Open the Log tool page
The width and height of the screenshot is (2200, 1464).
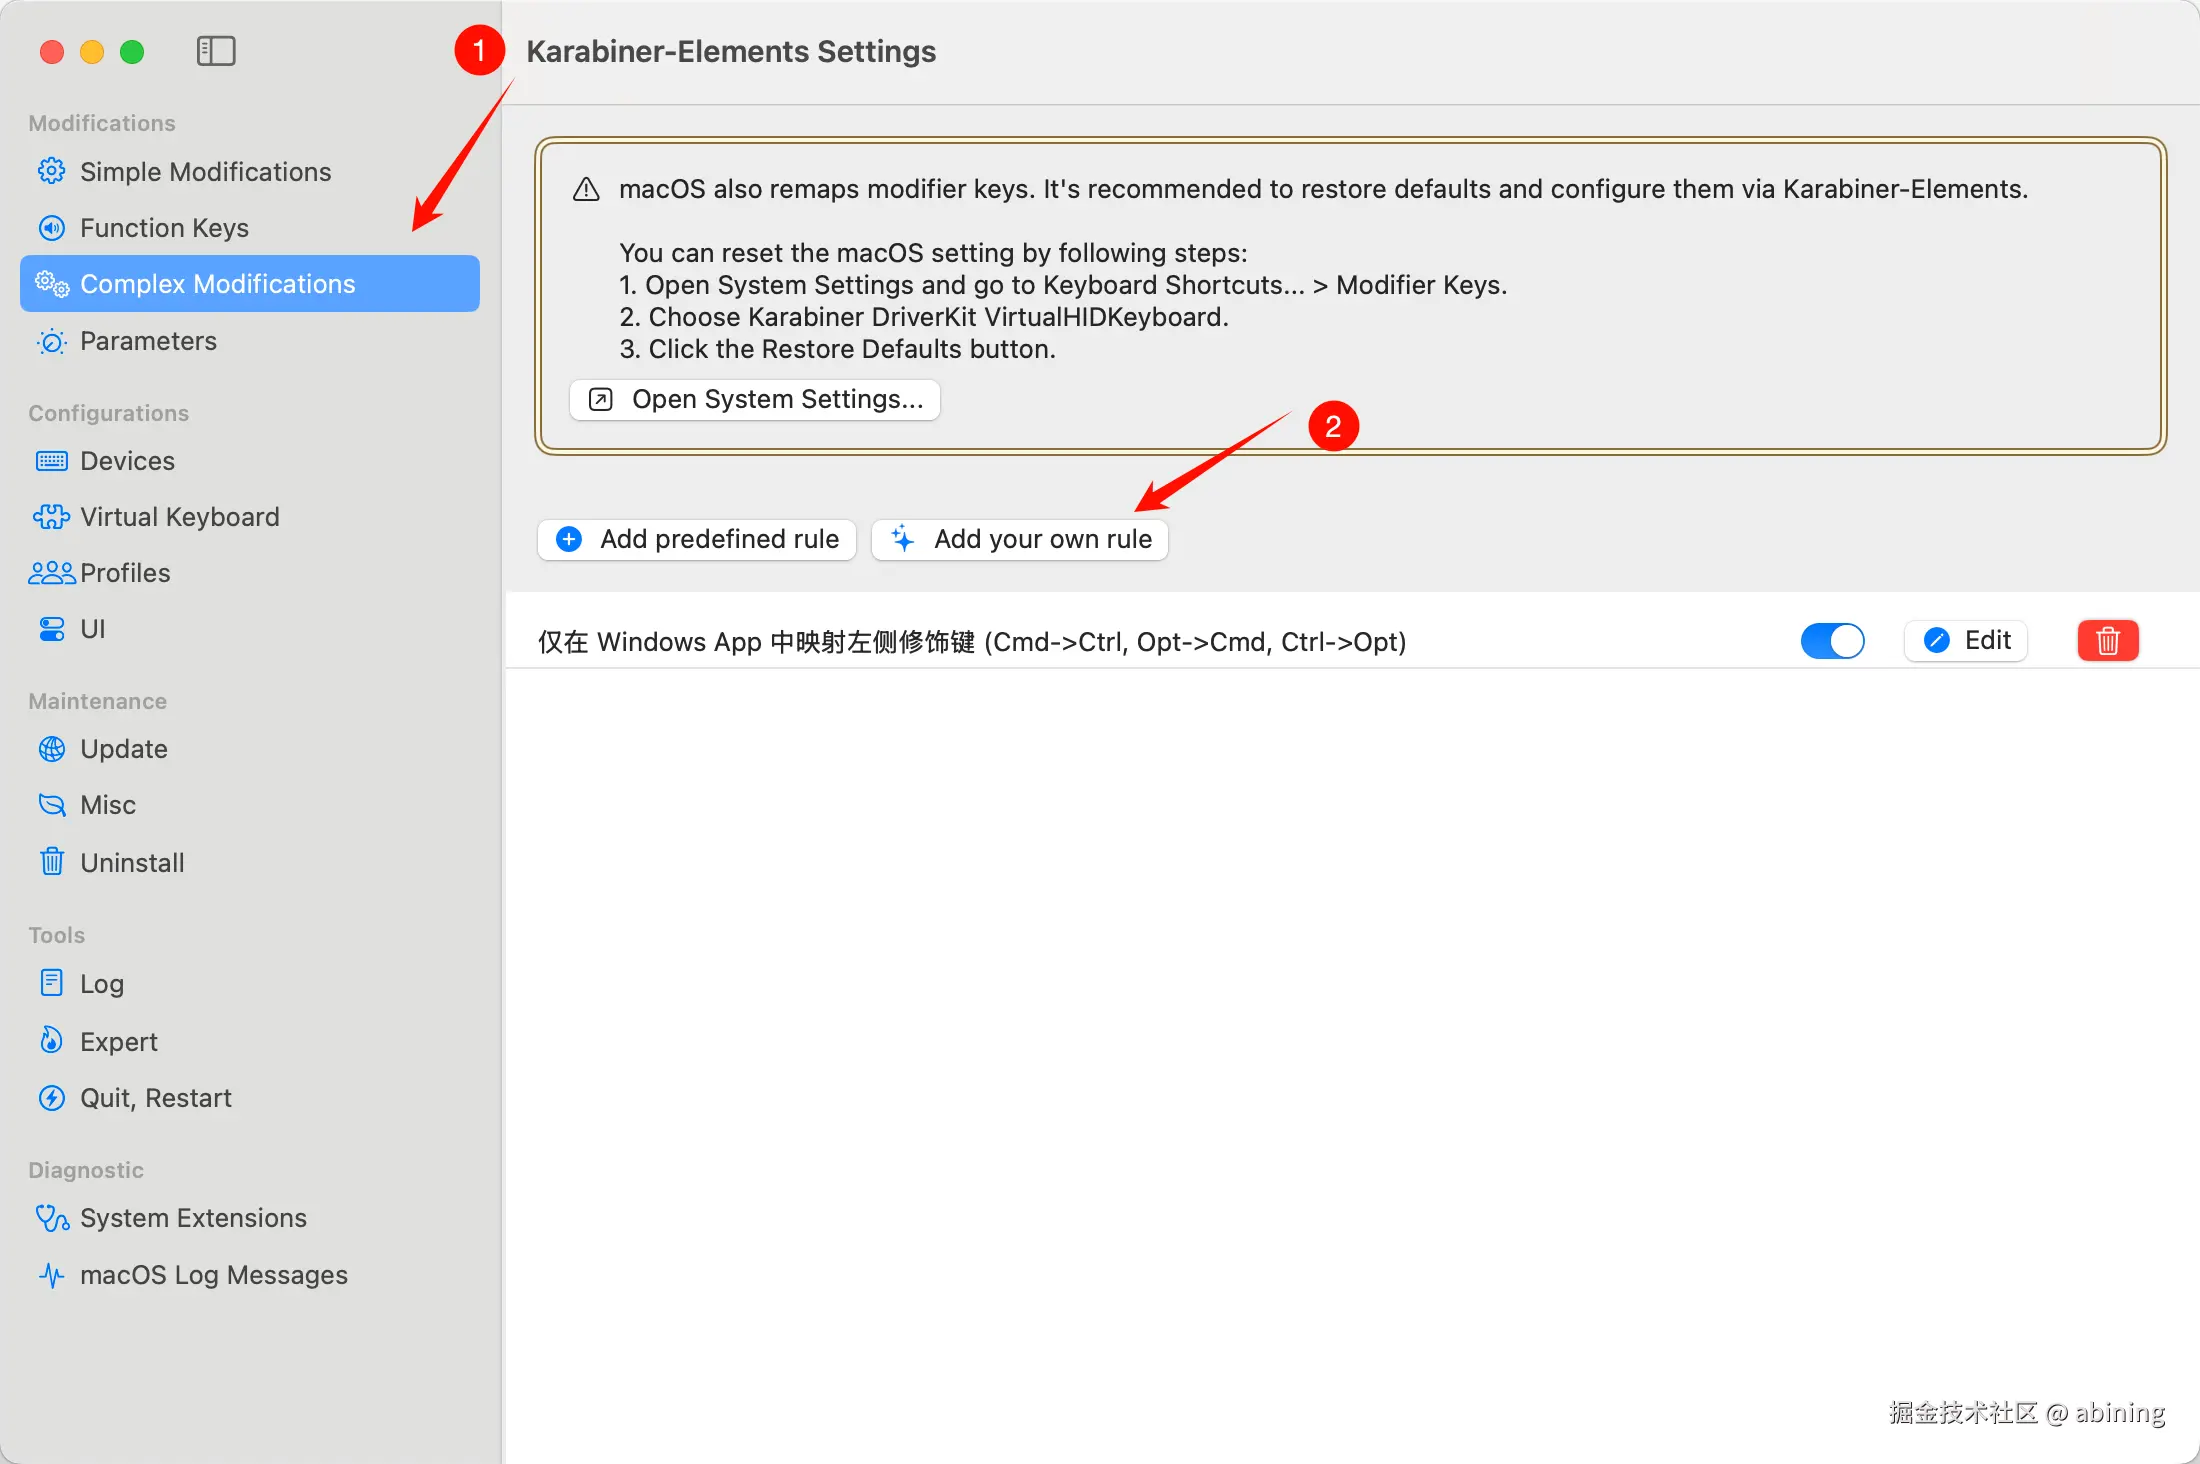[x=101, y=984]
